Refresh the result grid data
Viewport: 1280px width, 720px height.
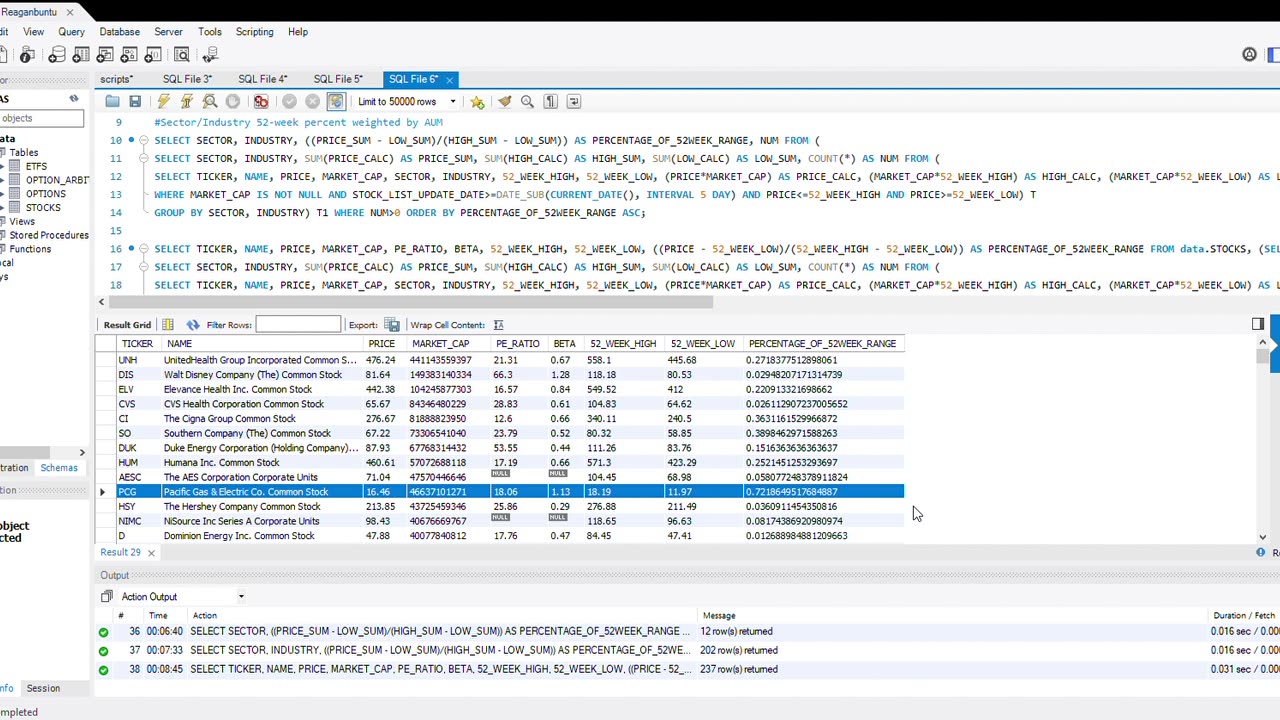[192, 325]
